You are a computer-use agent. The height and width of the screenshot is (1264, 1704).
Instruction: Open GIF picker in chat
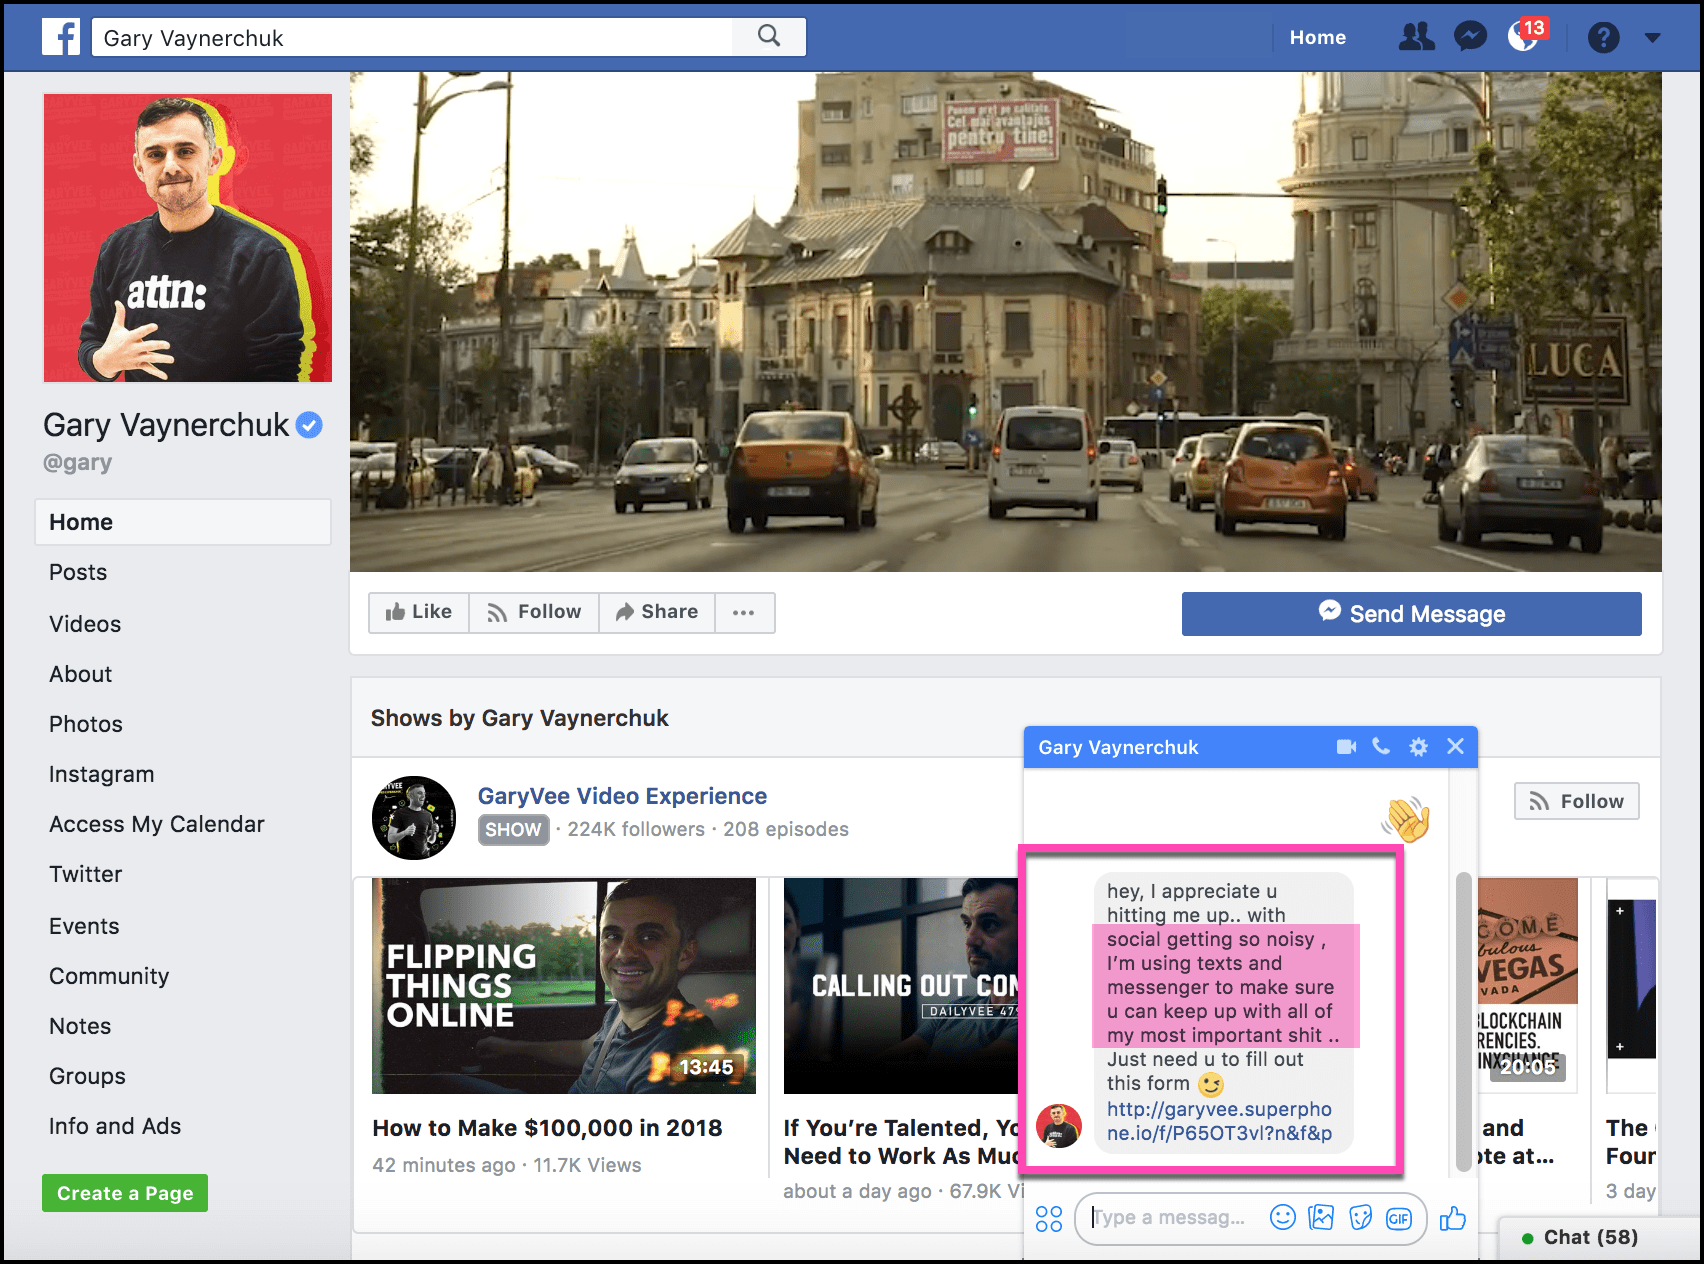coord(1398,1218)
